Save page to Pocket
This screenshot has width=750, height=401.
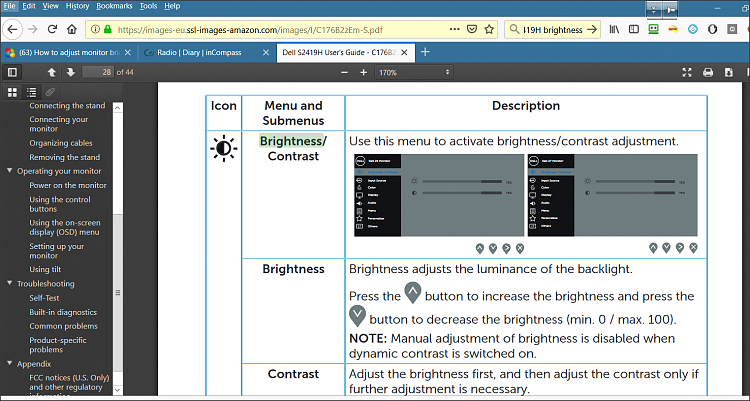(472, 29)
